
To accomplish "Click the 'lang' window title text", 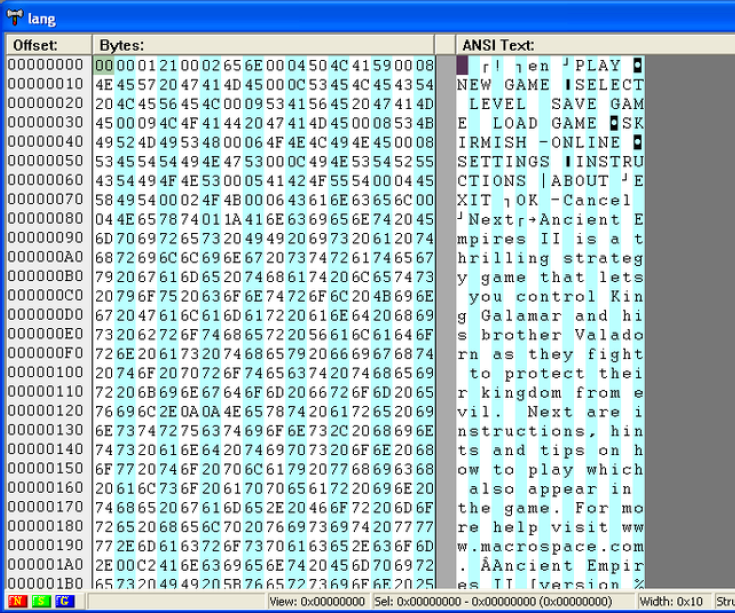I will click(x=42, y=19).
